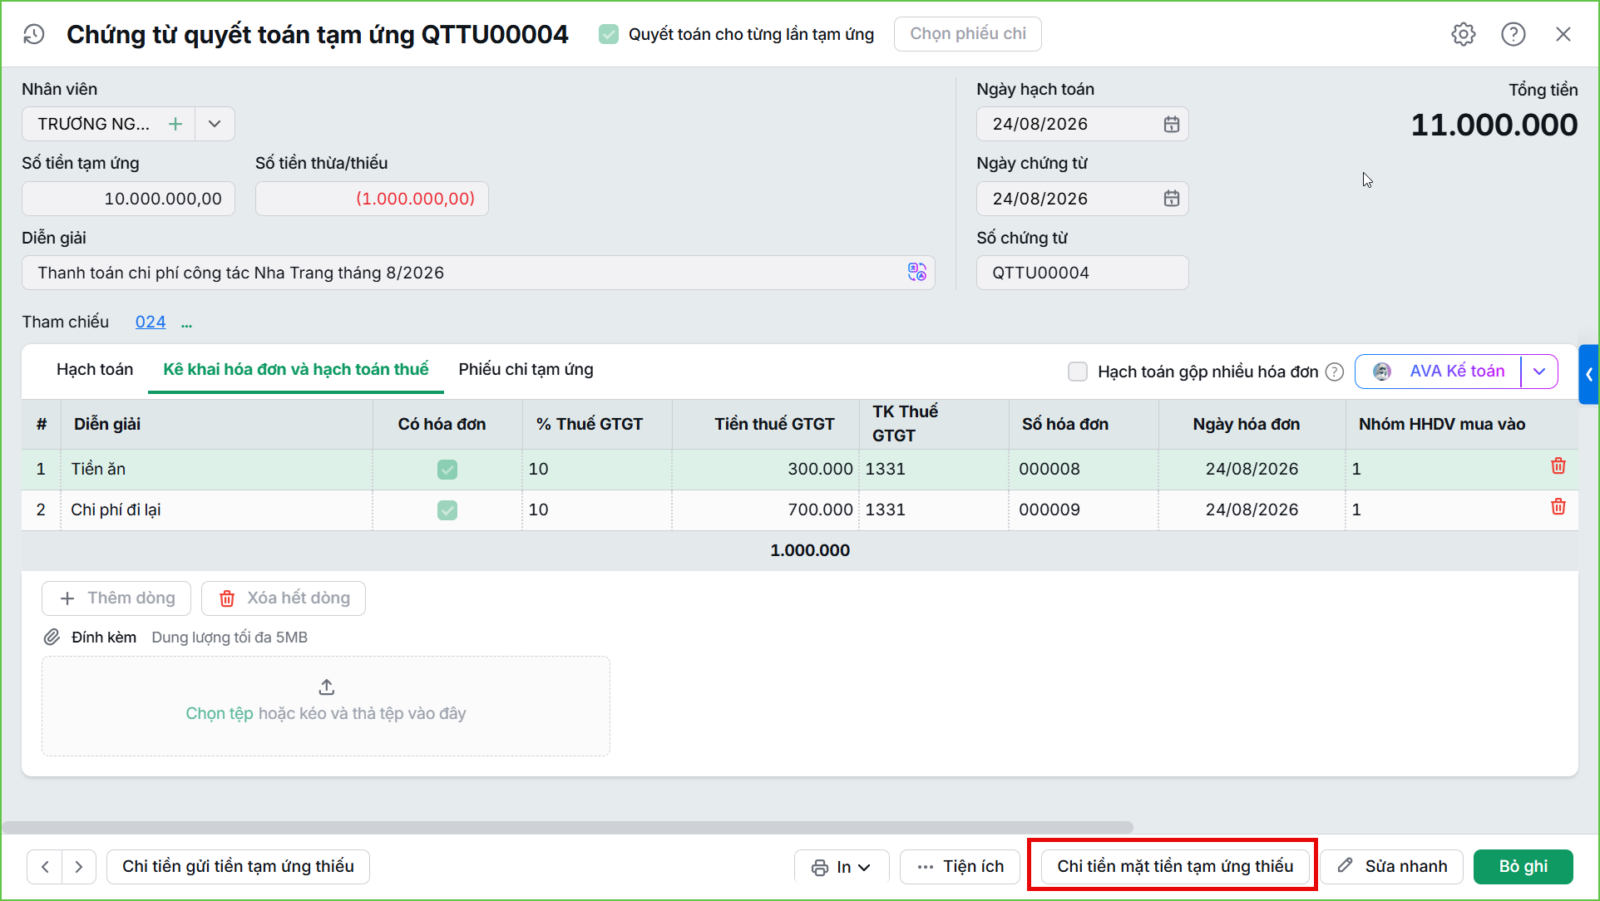Go to the next voucher arrow

click(x=79, y=867)
